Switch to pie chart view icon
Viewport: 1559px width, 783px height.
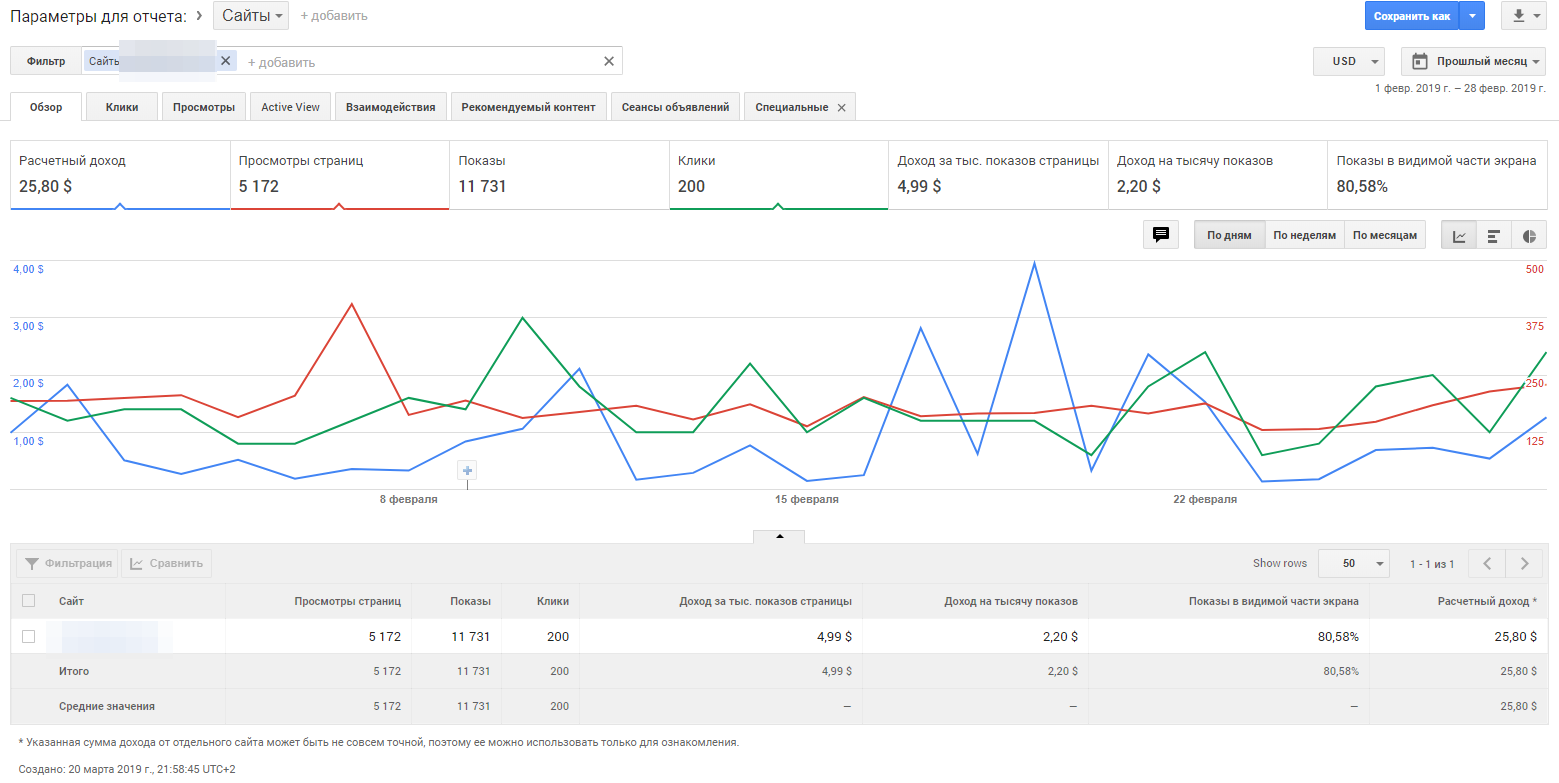(1529, 236)
